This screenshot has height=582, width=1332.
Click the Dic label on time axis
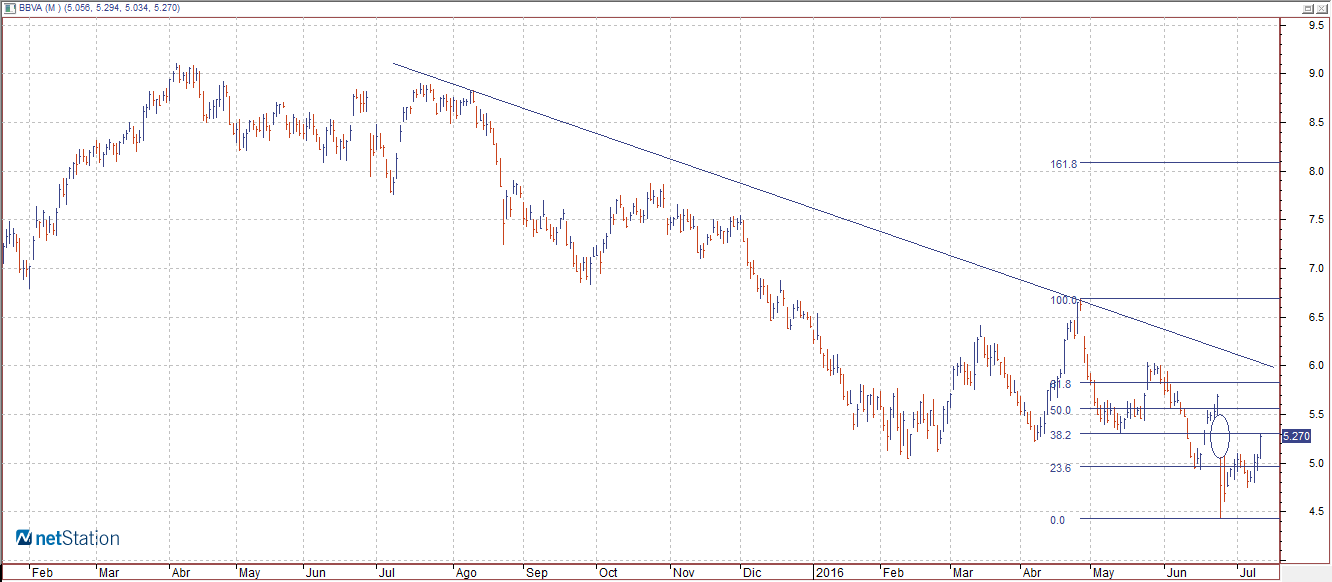point(750,574)
